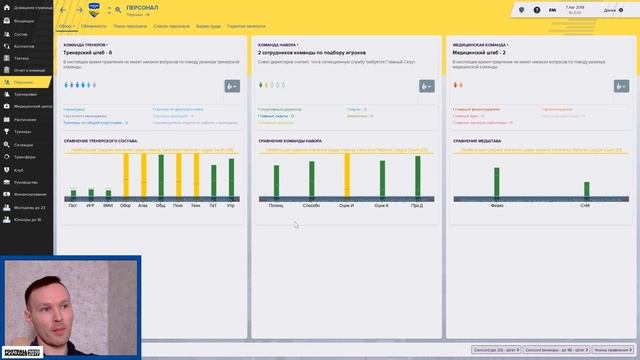Click 'Сравнение тренерского состава' title
Screen dimensions: 640x360
coord(100,141)
